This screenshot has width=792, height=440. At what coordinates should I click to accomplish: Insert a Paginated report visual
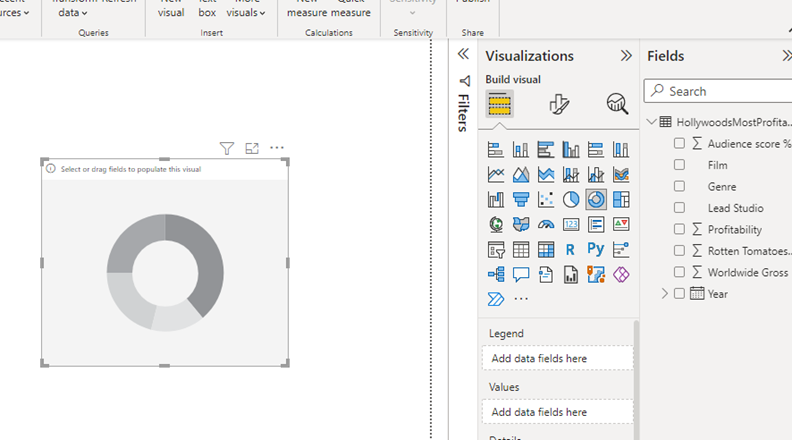pyautogui.click(x=571, y=274)
